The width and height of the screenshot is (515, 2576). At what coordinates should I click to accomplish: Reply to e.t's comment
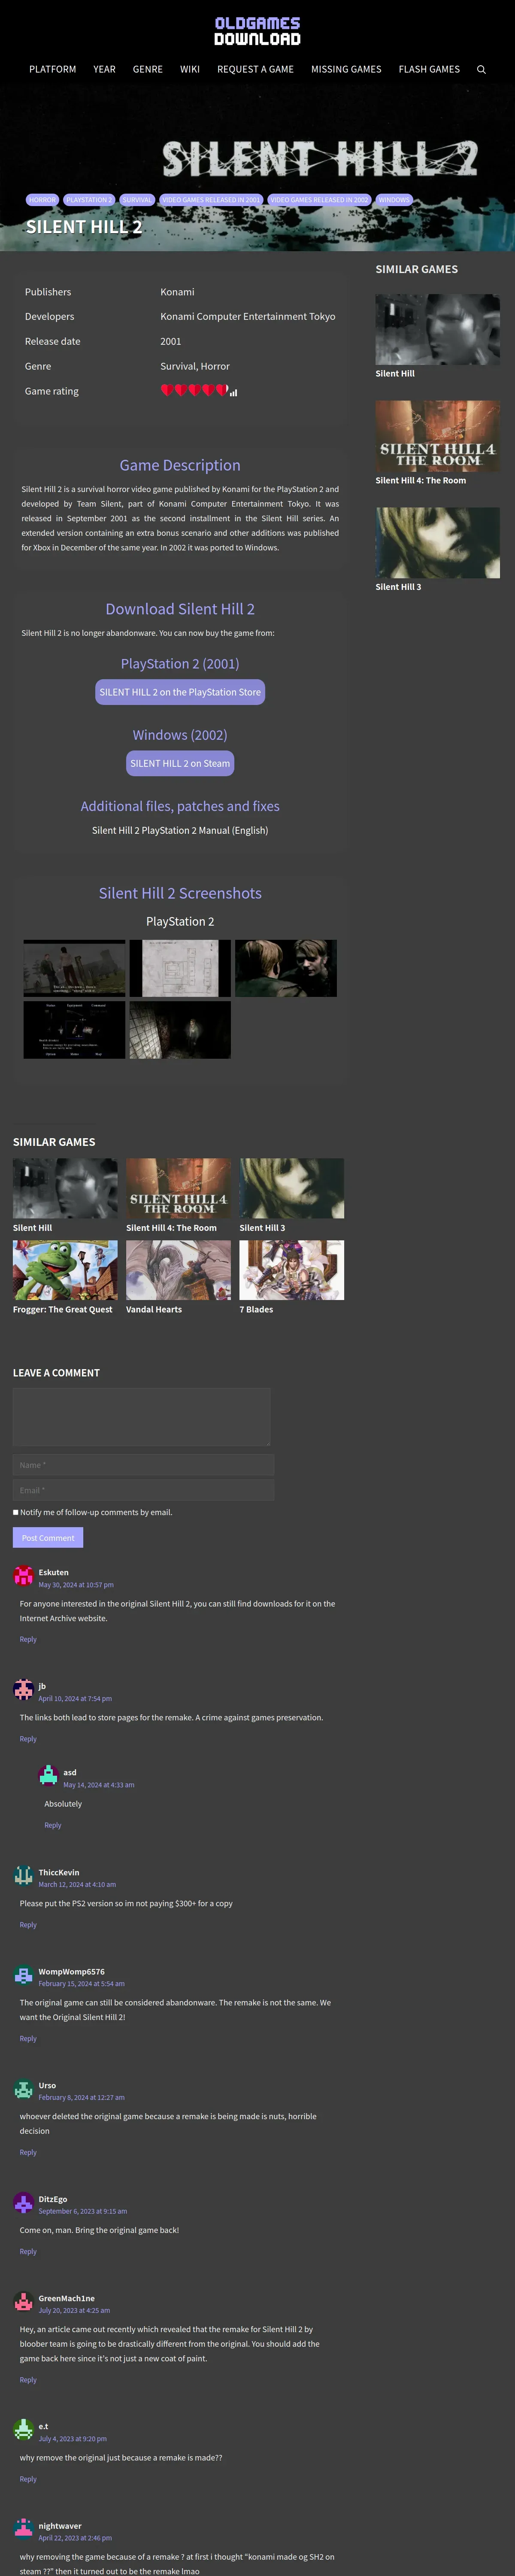tap(28, 2479)
